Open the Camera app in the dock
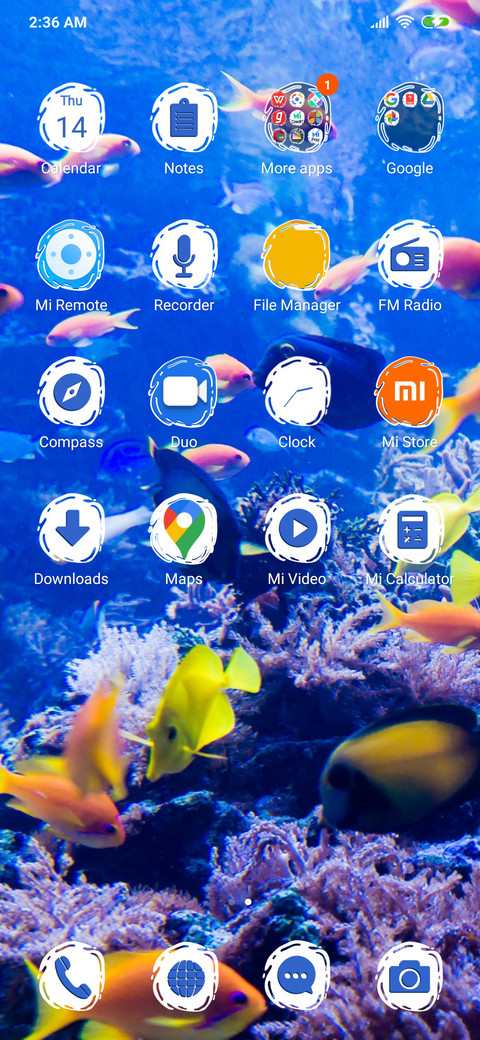Screen dimensions: 480x1040 [x=409, y=977]
